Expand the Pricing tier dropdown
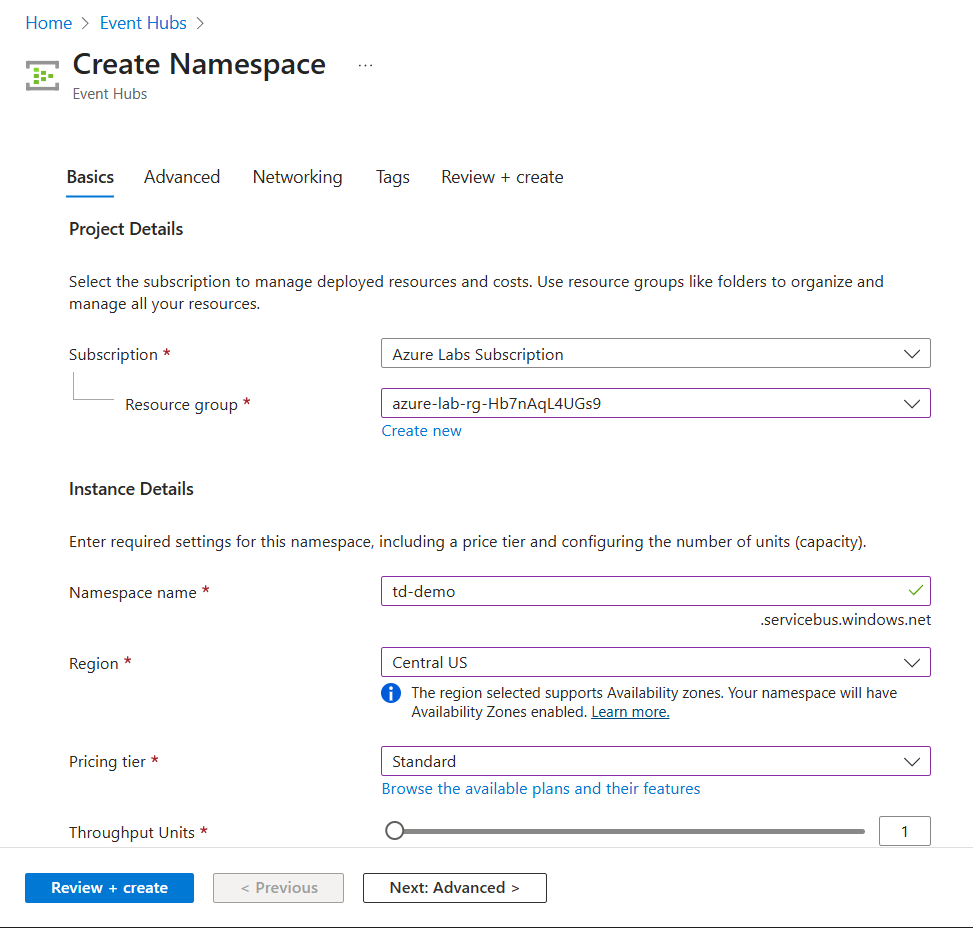973x928 pixels. point(655,762)
